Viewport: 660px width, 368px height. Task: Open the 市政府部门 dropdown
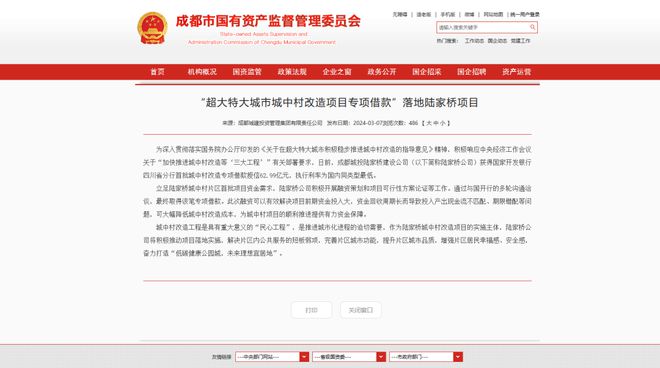pyautogui.click(x=426, y=357)
